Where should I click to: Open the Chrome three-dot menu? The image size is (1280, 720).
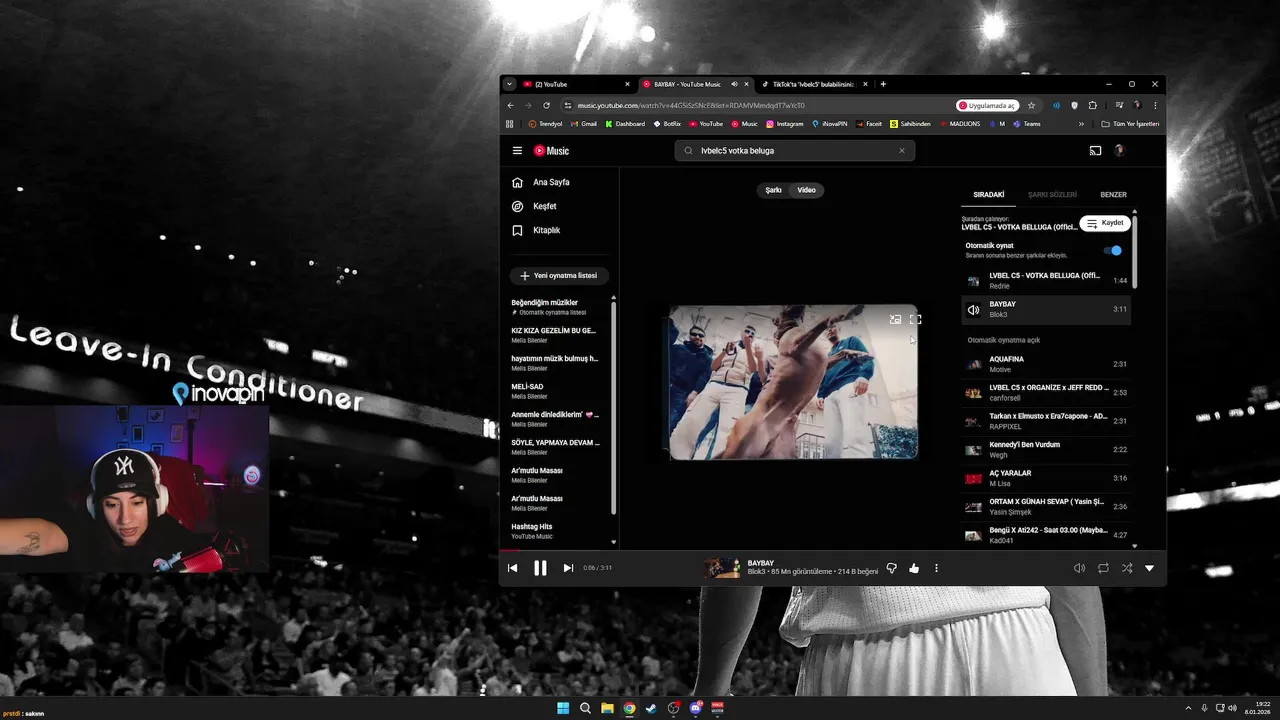tap(1155, 105)
